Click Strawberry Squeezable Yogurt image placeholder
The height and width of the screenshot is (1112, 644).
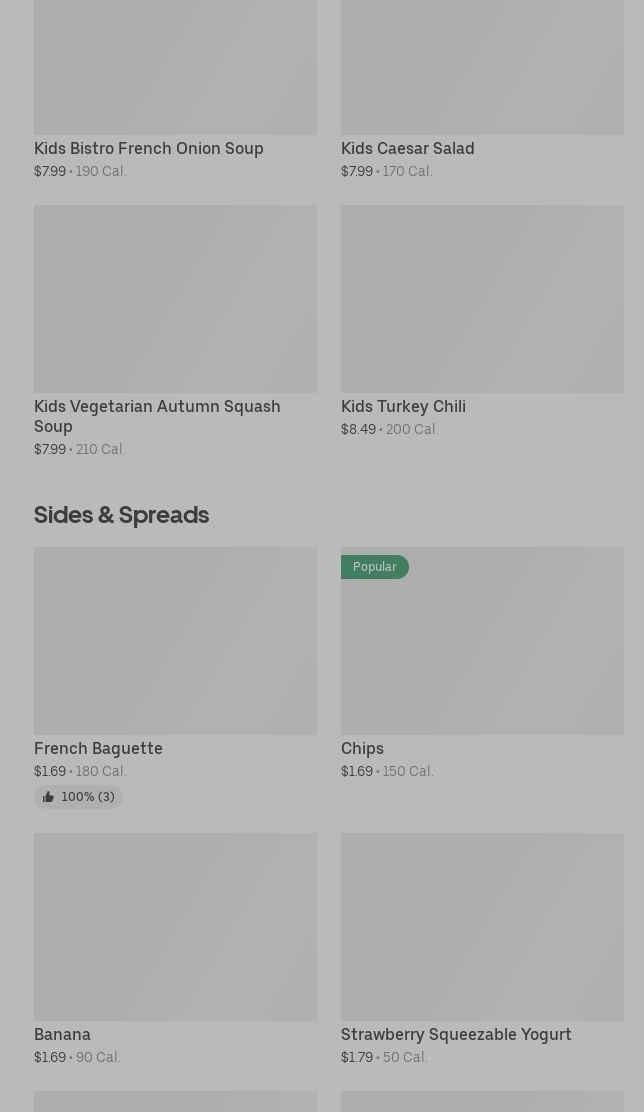[x=482, y=927]
